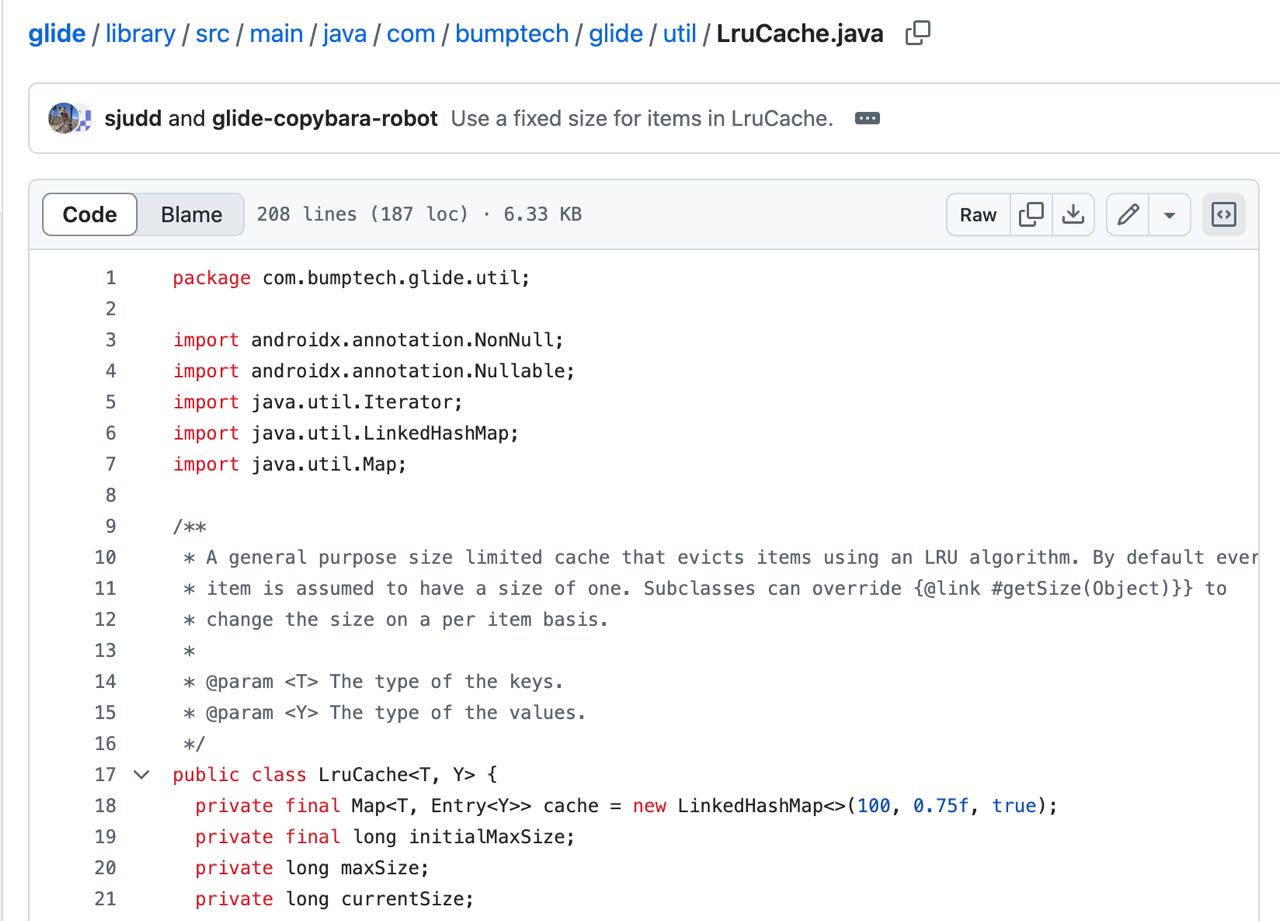The height and width of the screenshot is (921, 1280).
Task: Go to the glide repository root
Action: (x=57, y=34)
